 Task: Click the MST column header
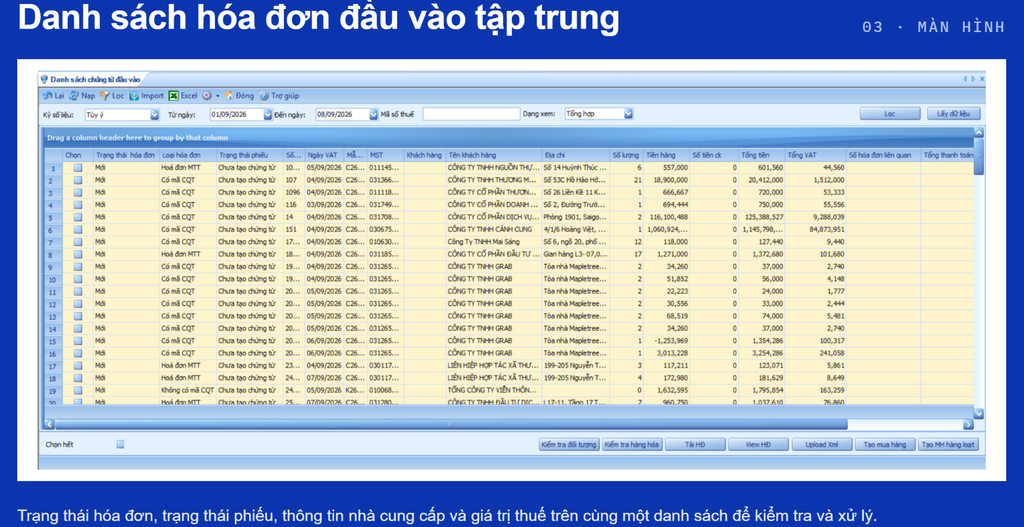tap(385, 155)
